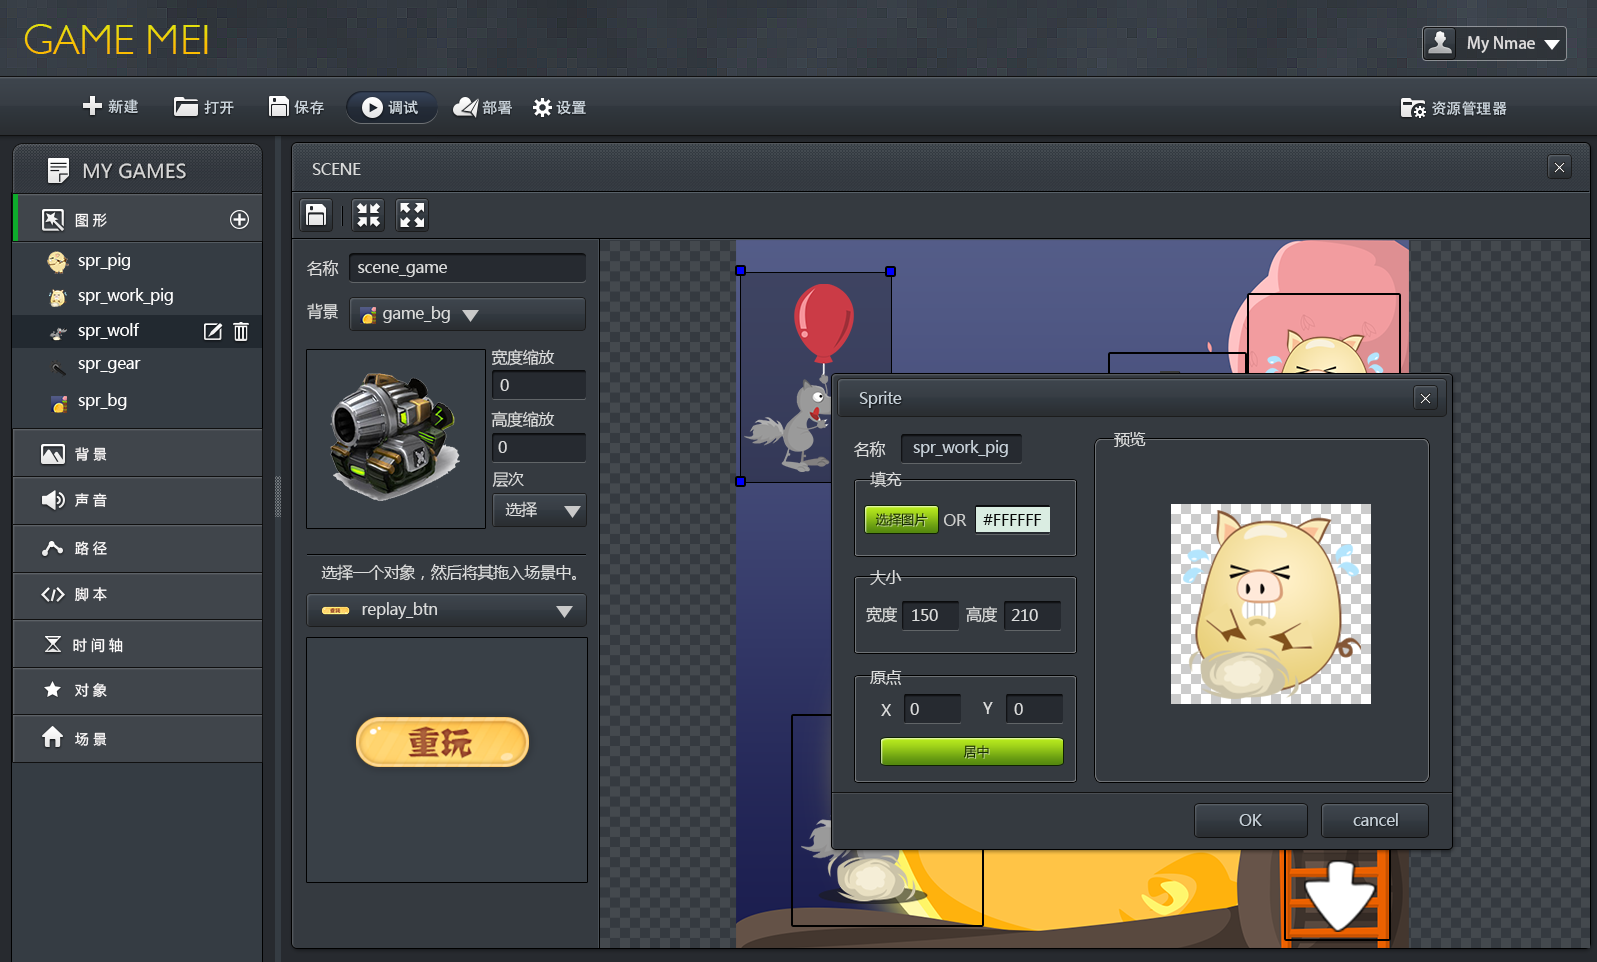The image size is (1597, 962).
Task: Open the settings (设置) gear
Action: point(559,107)
